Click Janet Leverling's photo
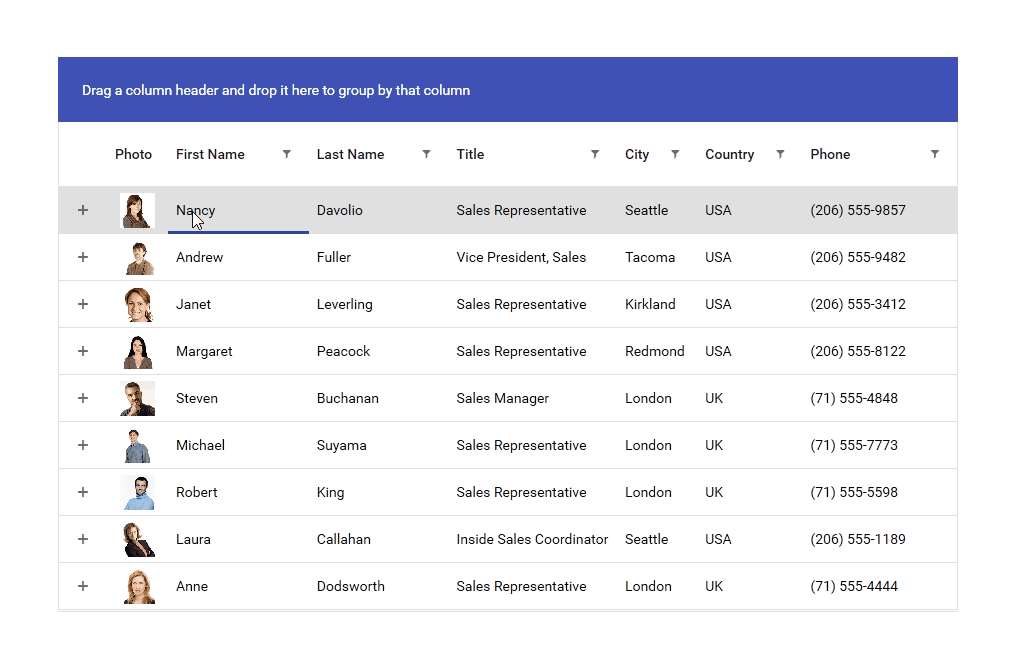The height and width of the screenshot is (670, 1018). click(x=138, y=303)
